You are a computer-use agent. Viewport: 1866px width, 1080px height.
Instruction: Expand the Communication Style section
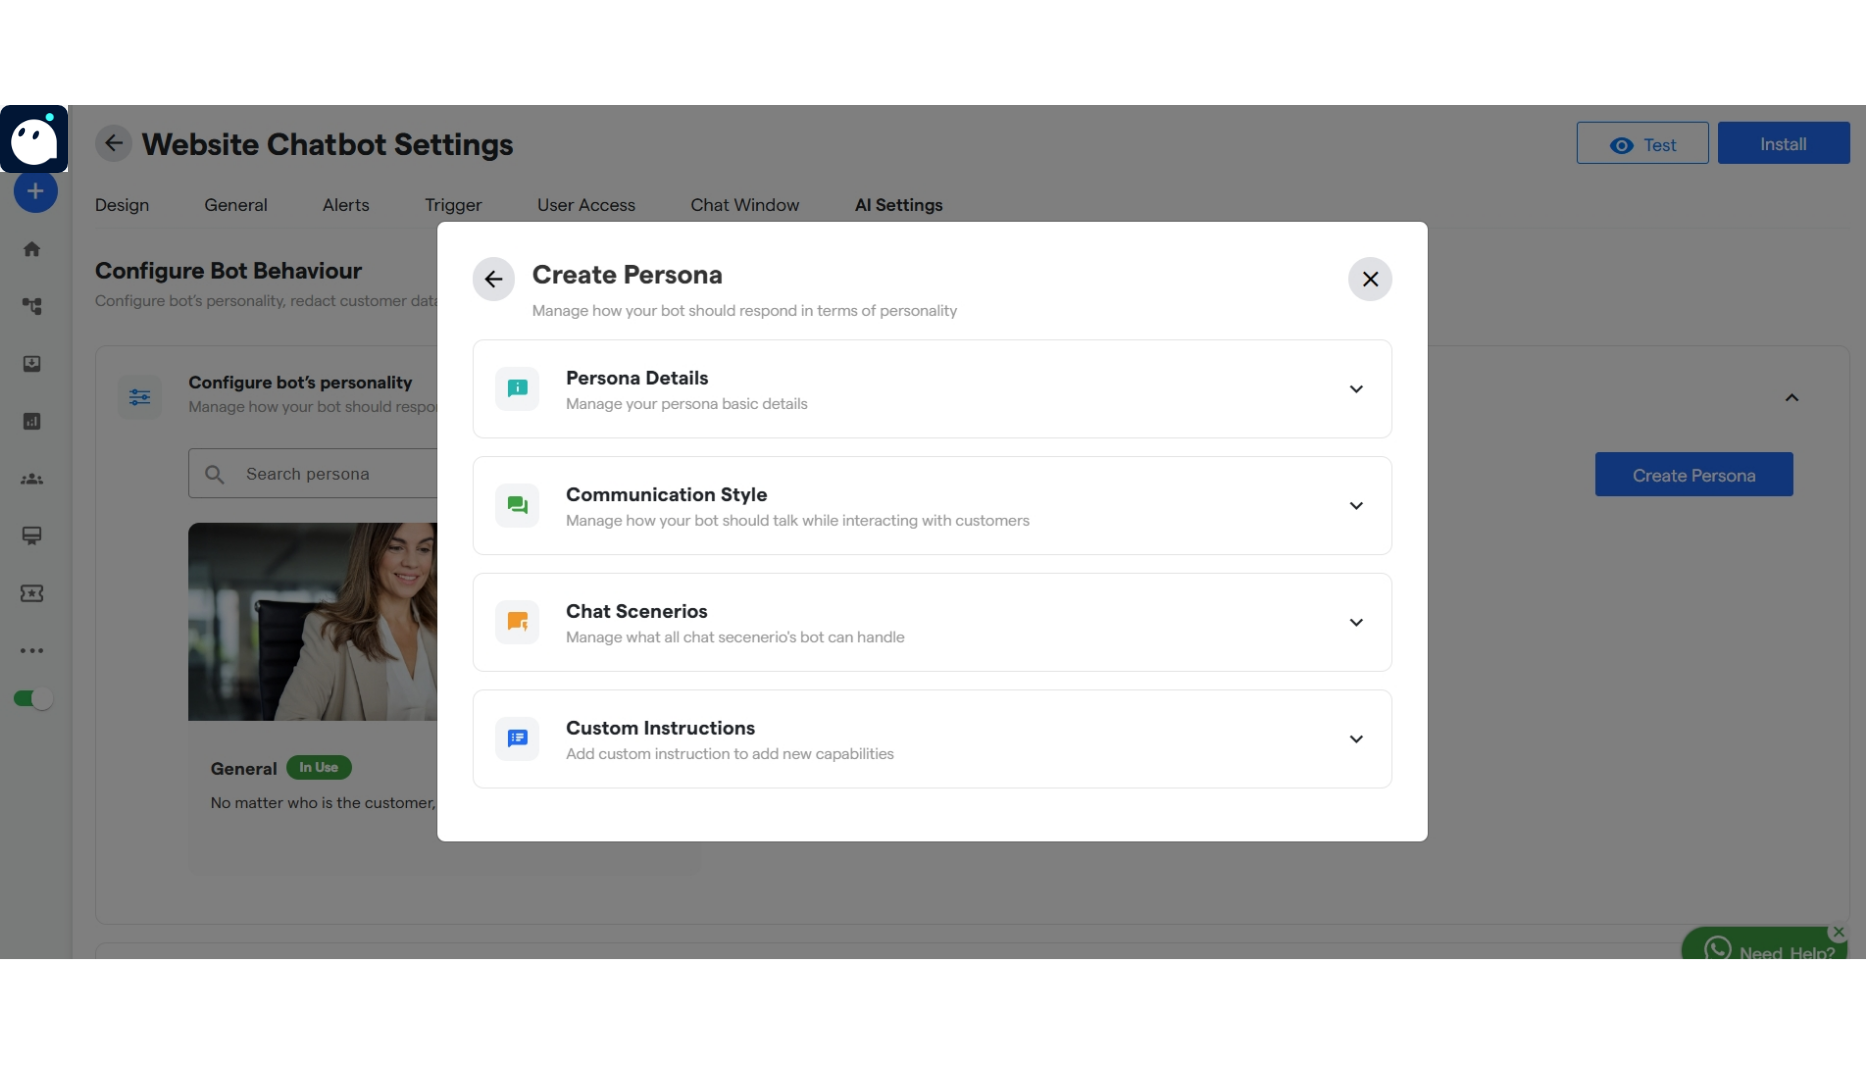[1356, 506]
